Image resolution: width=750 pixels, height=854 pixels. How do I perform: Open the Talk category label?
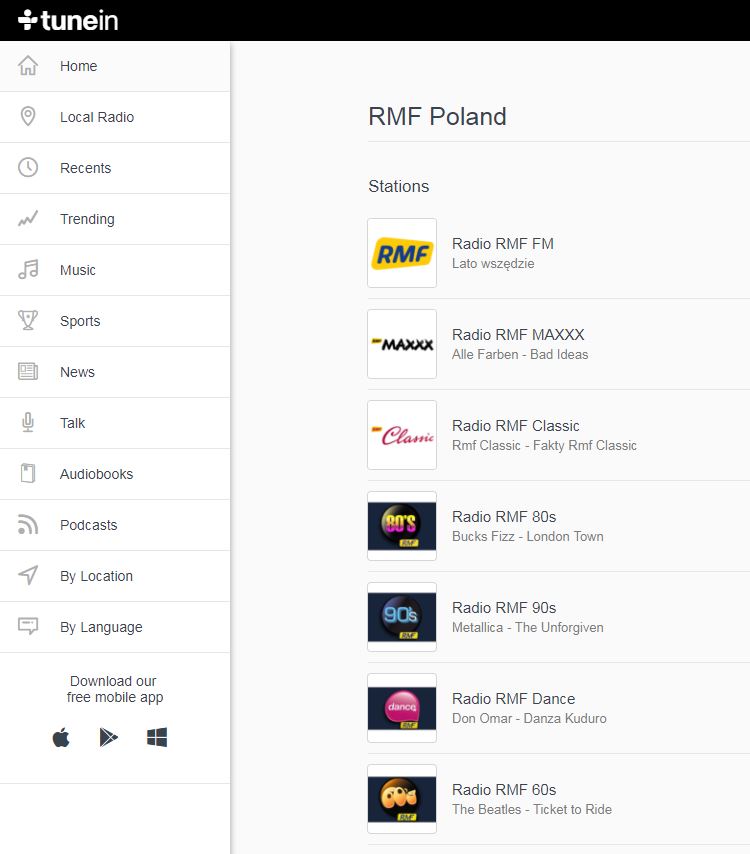coord(72,423)
